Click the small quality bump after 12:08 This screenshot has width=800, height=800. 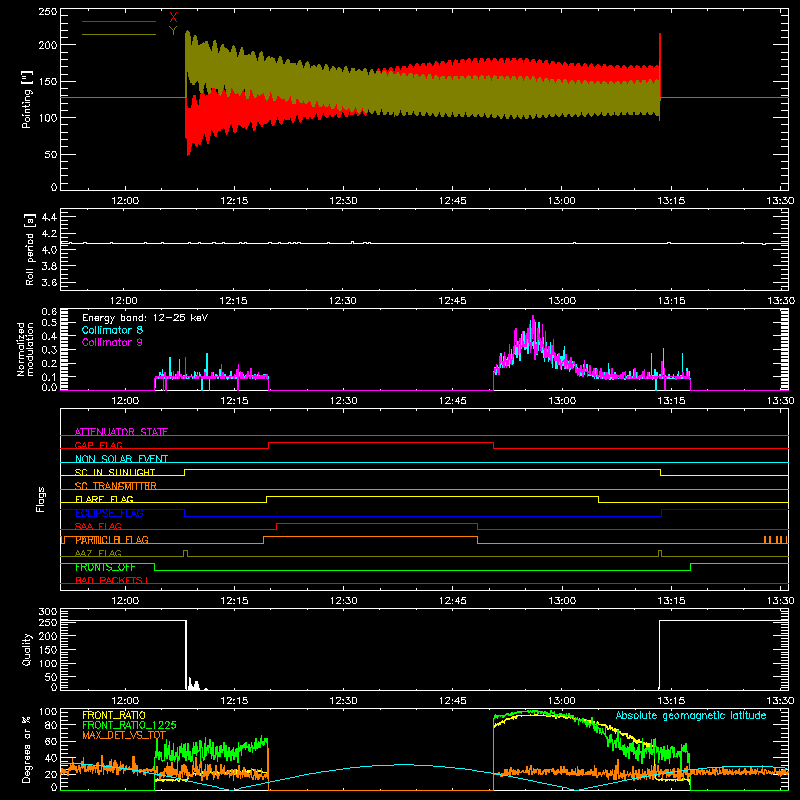(193, 684)
